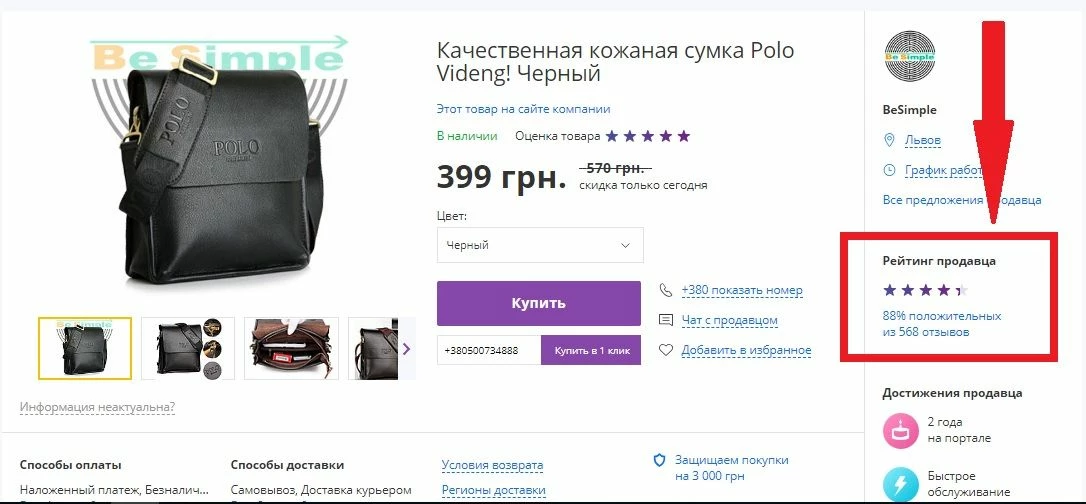The height and width of the screenshot is (504, 1086).
Task: Click the next thumbnails arrow
Action: click(407, 349)
